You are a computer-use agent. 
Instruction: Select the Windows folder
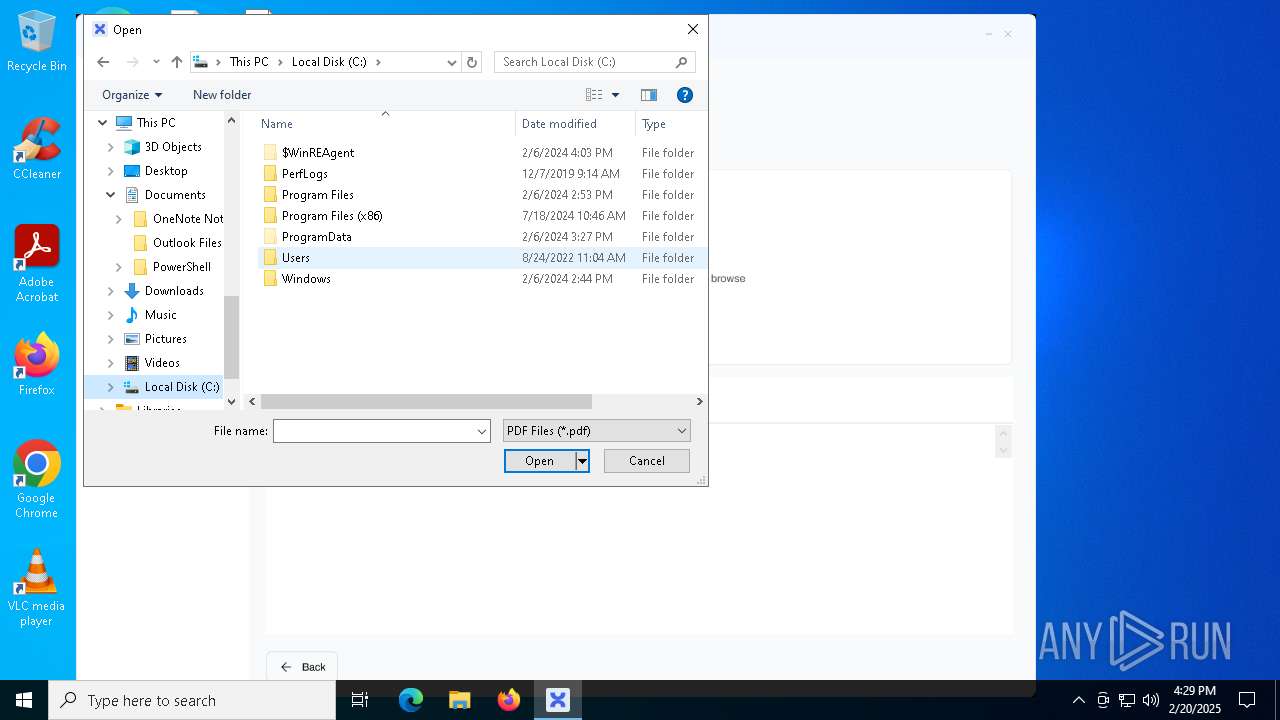tap(305, 279)
